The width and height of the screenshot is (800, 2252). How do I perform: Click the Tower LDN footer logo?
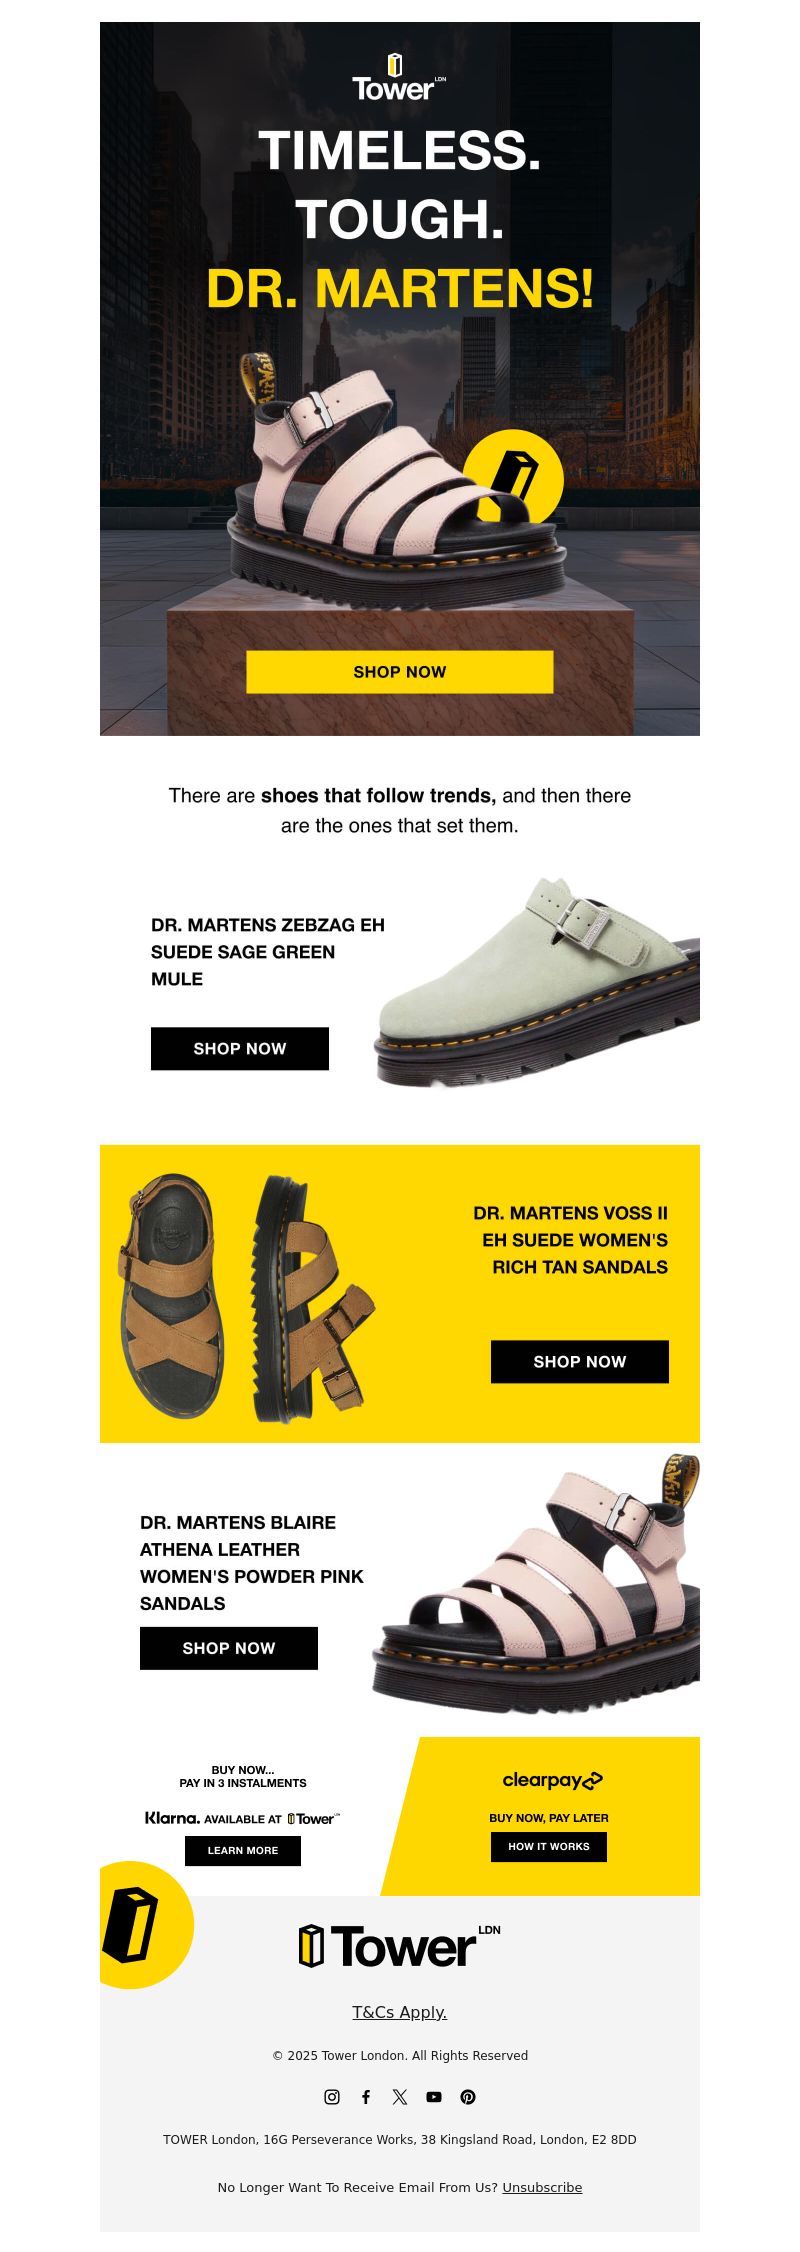(x=399, y=1946)
